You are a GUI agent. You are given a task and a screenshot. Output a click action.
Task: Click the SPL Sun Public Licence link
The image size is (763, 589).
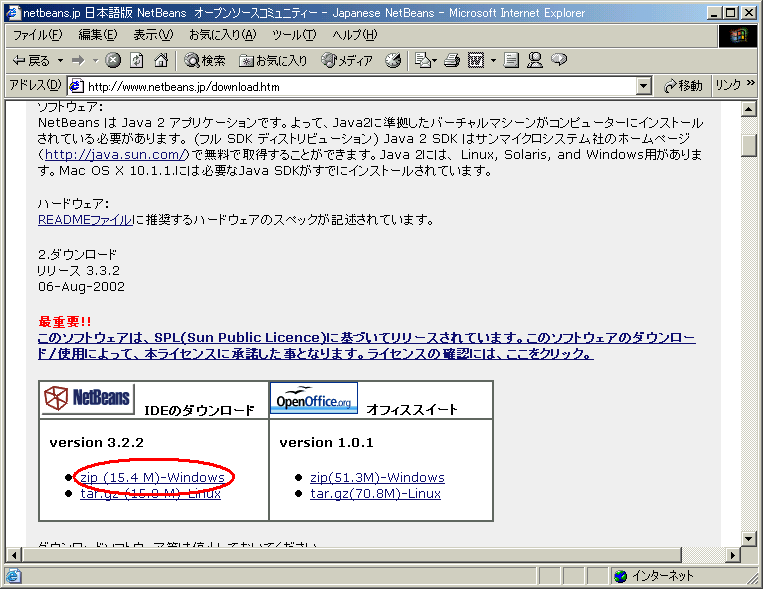pos(366,345)
